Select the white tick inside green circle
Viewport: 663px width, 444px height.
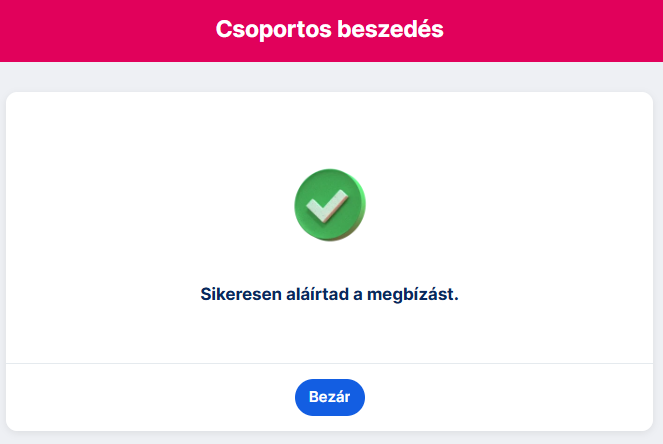click(327, 206)
